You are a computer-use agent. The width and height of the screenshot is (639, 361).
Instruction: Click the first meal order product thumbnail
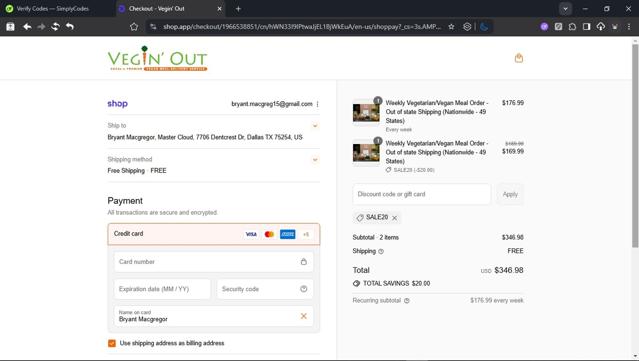coord(366,112)
